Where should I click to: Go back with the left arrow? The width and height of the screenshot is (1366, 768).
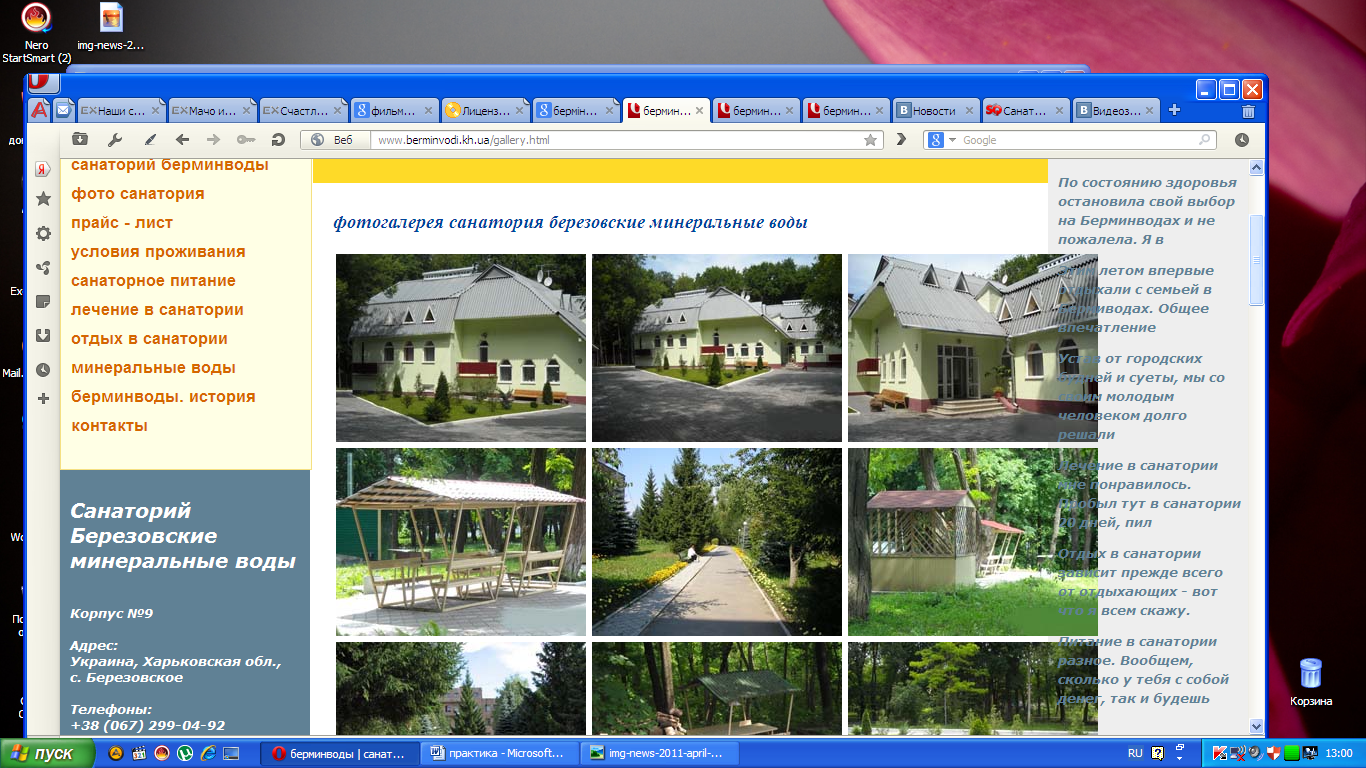tap(182, 140)
